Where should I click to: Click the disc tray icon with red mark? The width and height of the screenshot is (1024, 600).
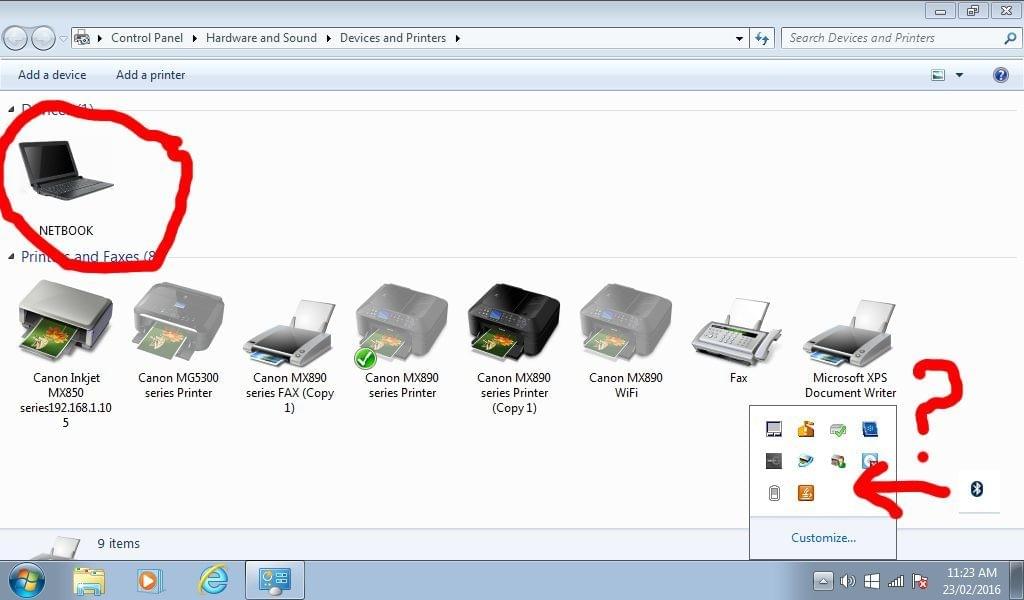click(x=870, y=461)
